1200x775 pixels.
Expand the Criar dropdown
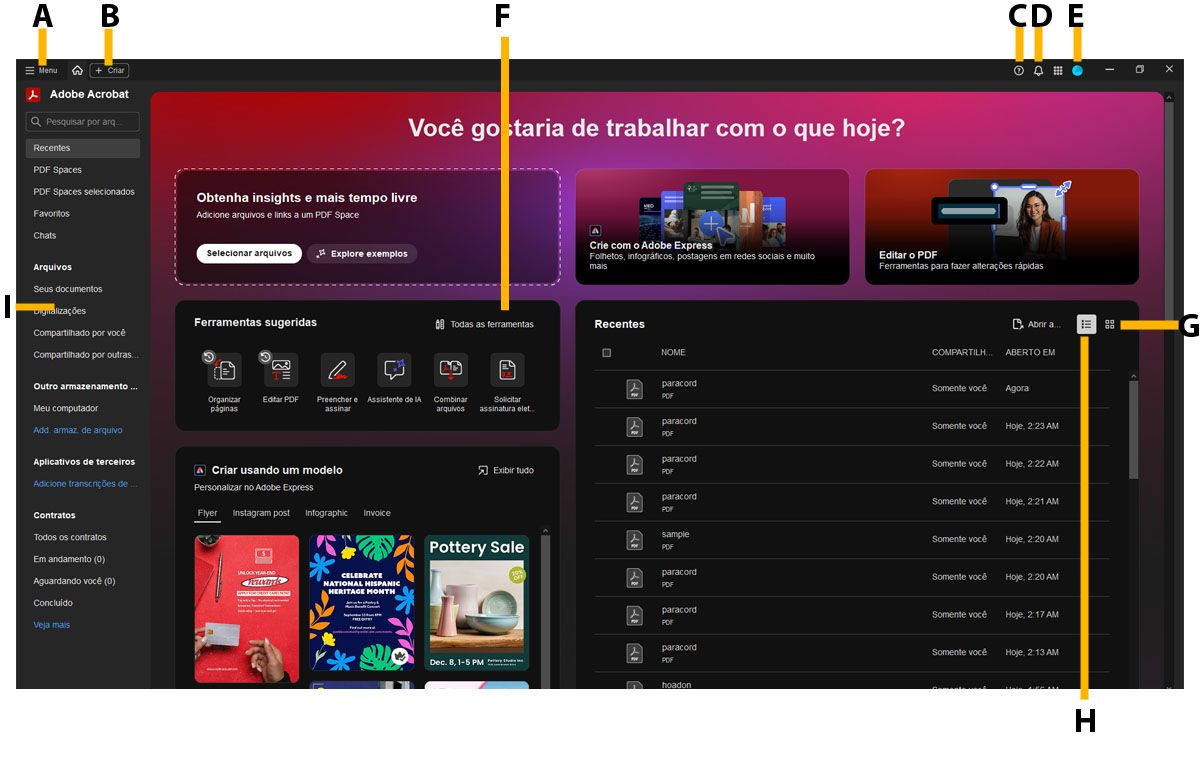(x=108, y=70)
